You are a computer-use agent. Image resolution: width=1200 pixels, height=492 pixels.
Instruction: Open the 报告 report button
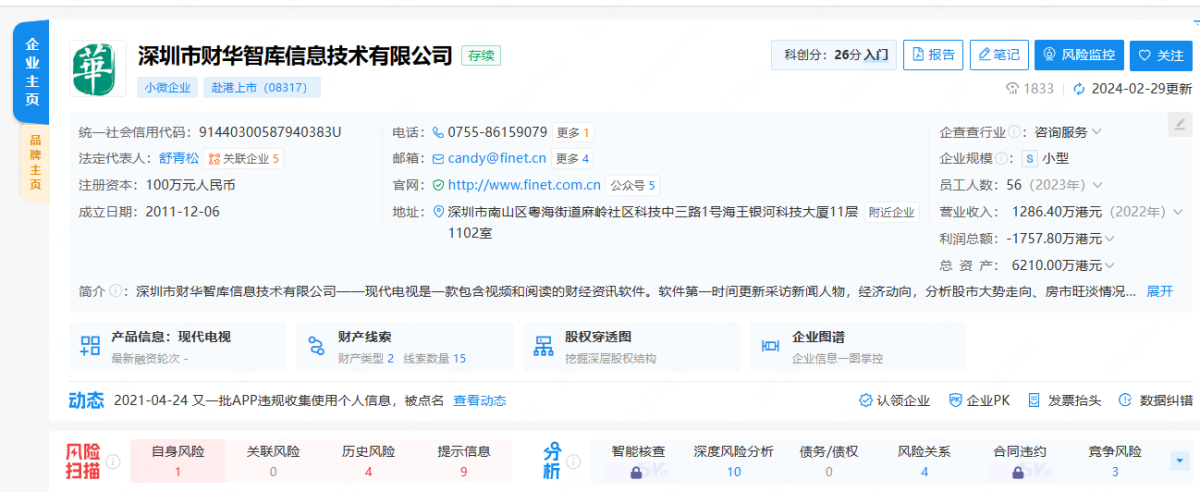click(933, 55)
